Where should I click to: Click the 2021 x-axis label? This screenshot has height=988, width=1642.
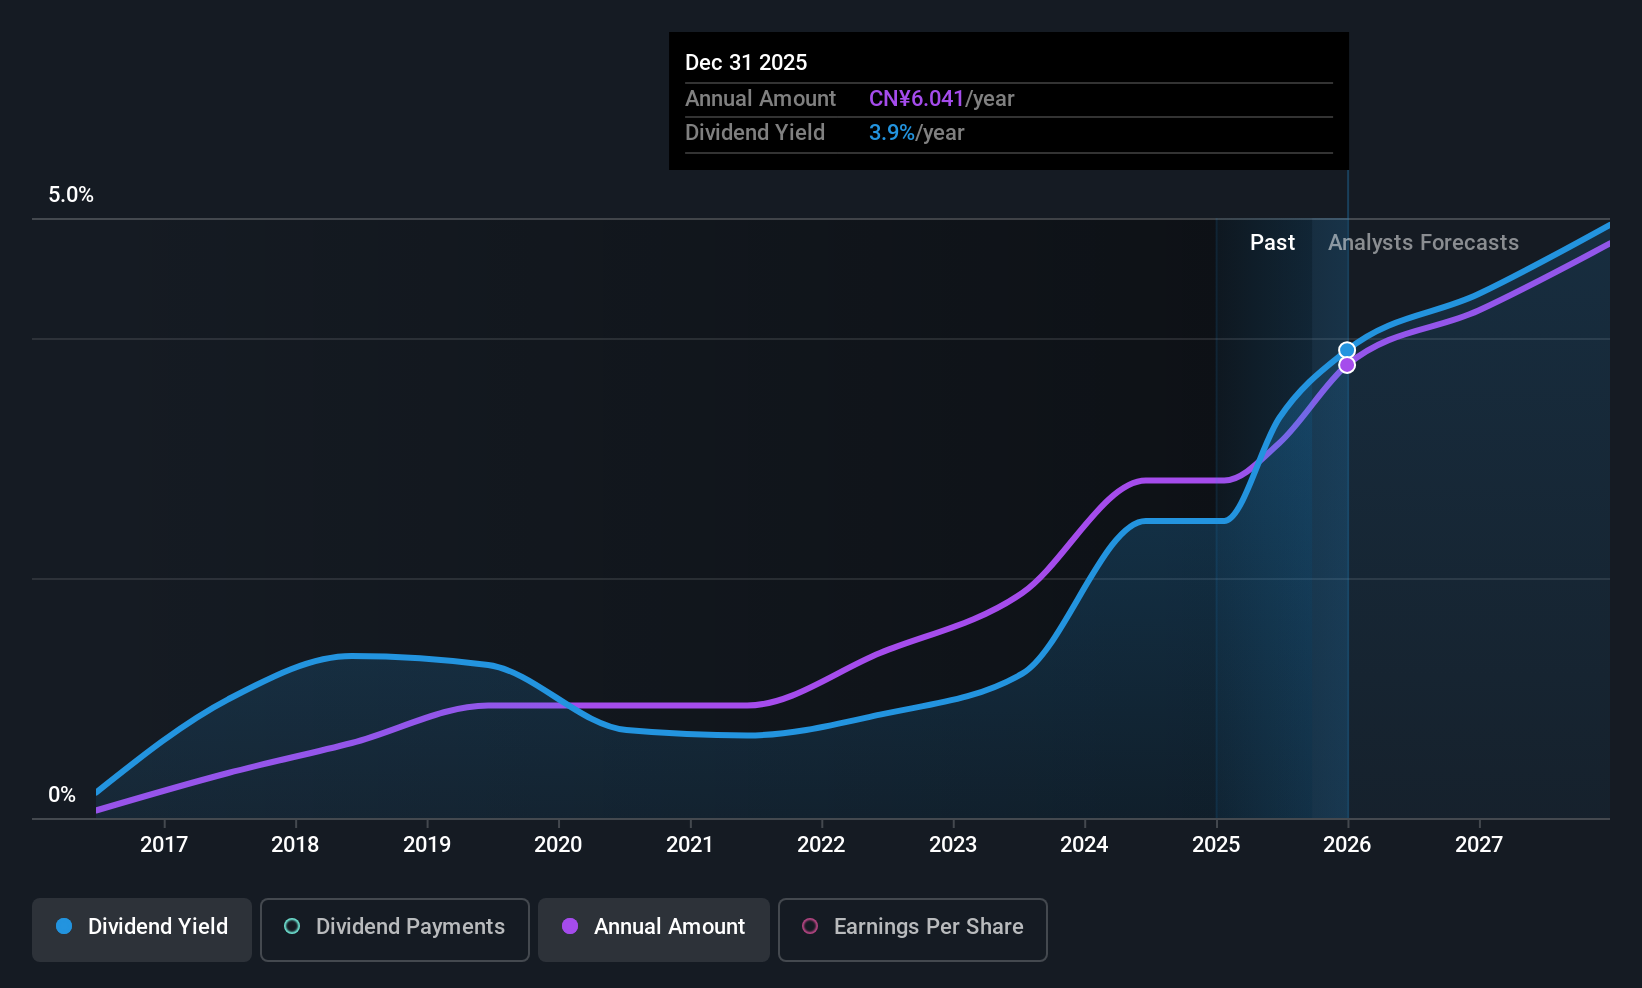click(x=690, y=845)
